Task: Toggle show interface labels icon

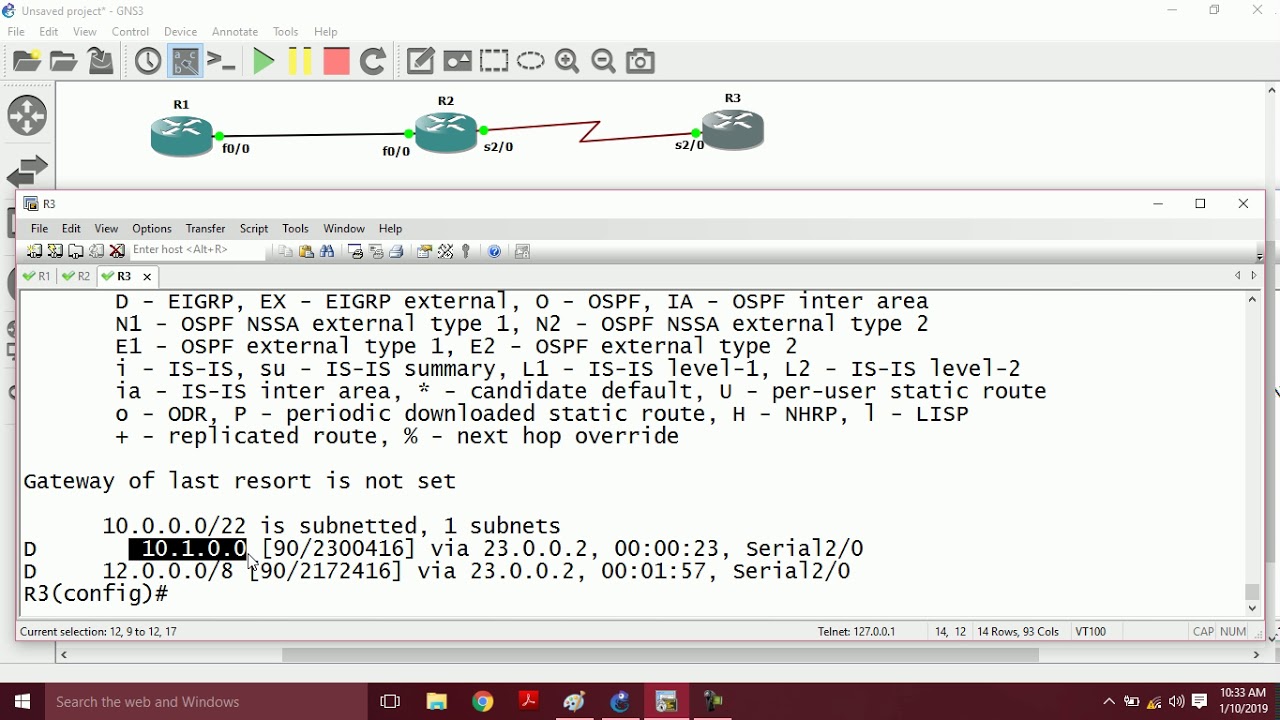Action: 185,61
